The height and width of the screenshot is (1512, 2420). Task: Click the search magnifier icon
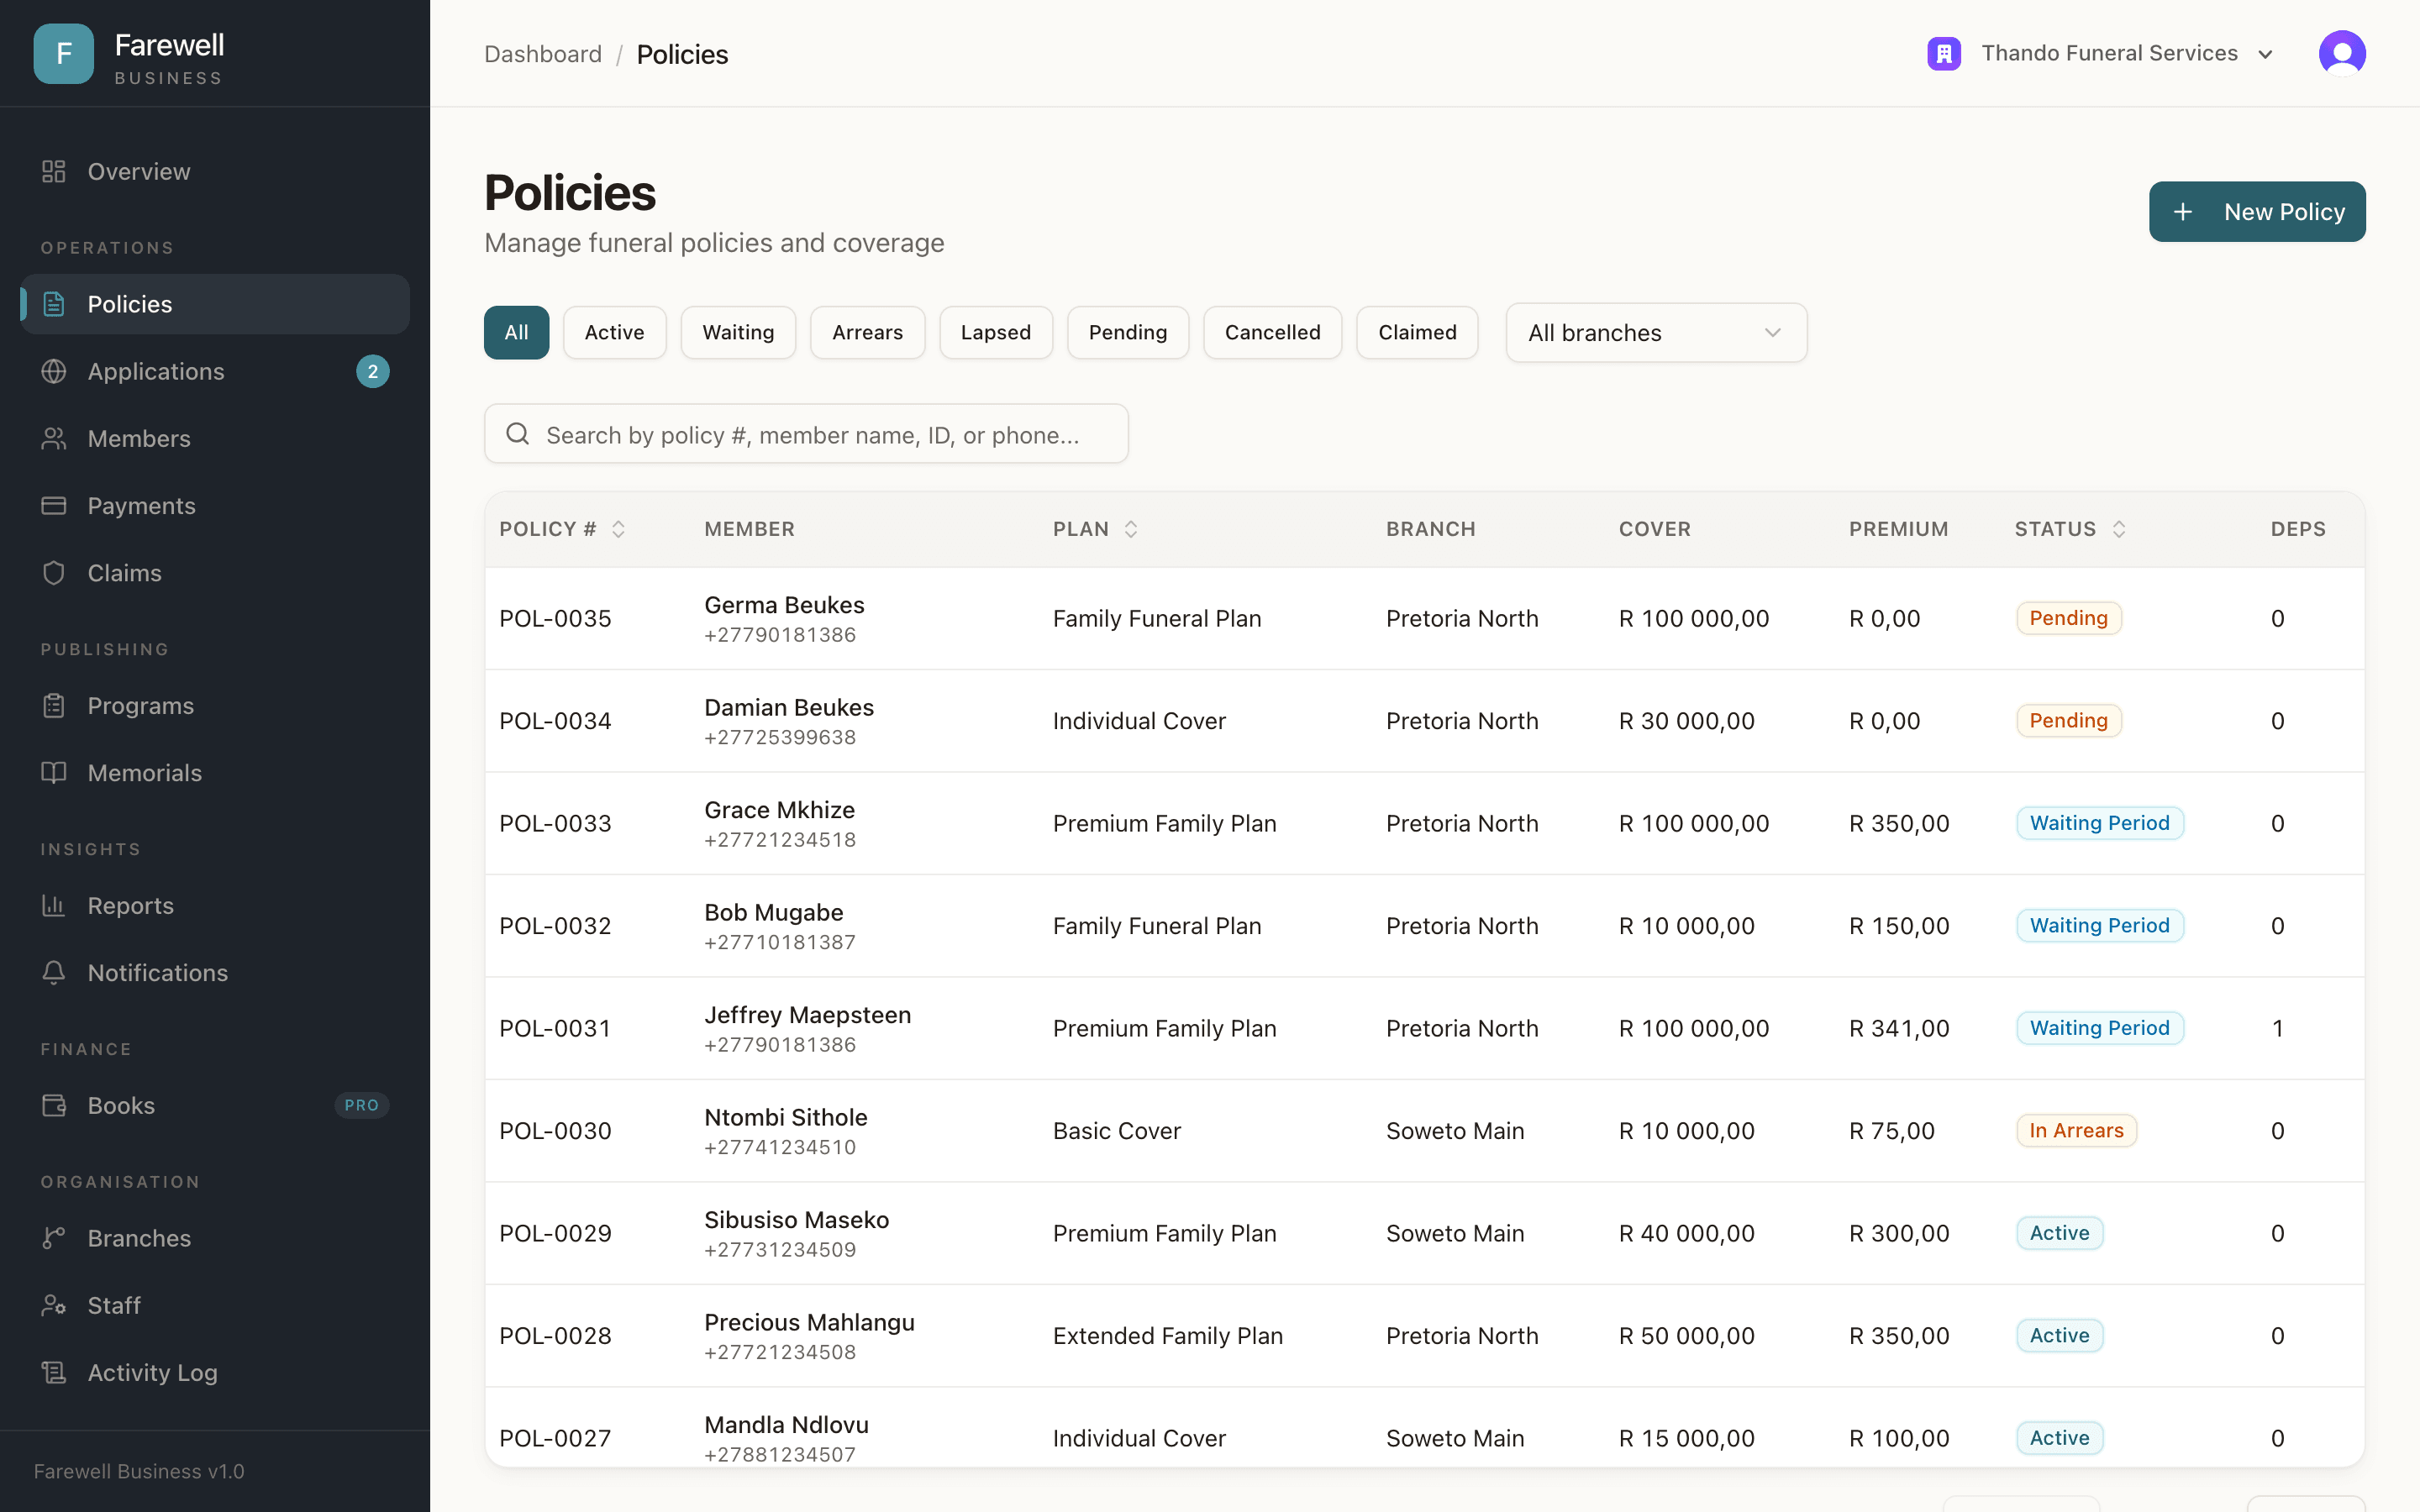click(x=517, y=434)
